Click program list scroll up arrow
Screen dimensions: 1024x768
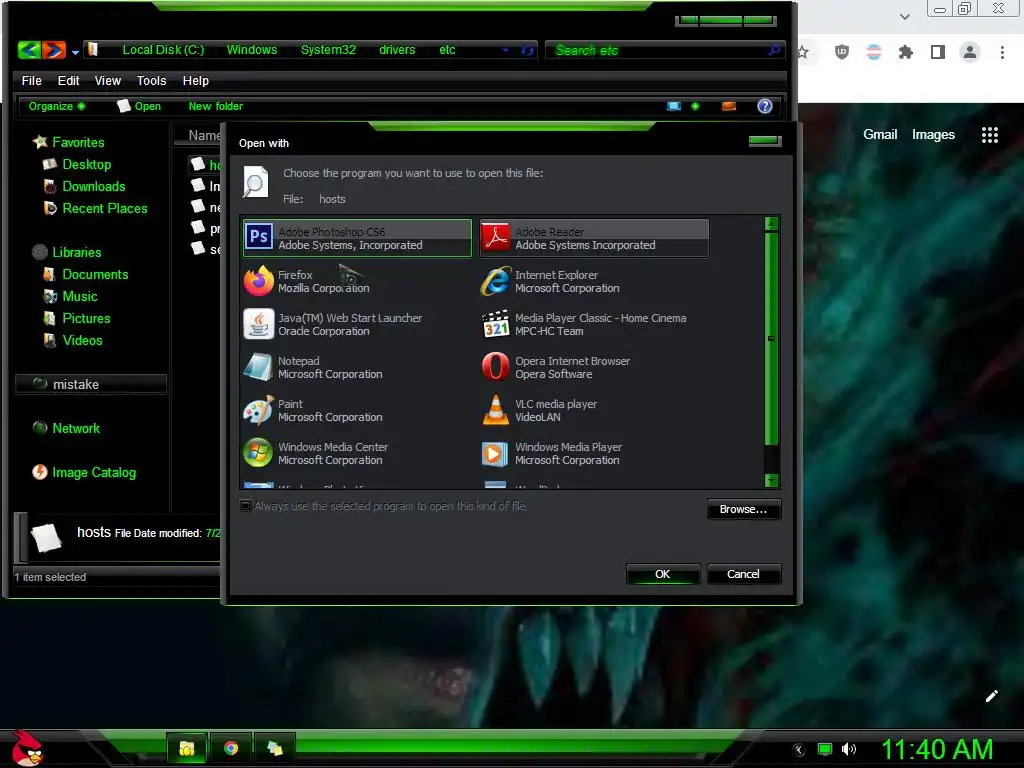click(x=771, y=224)
